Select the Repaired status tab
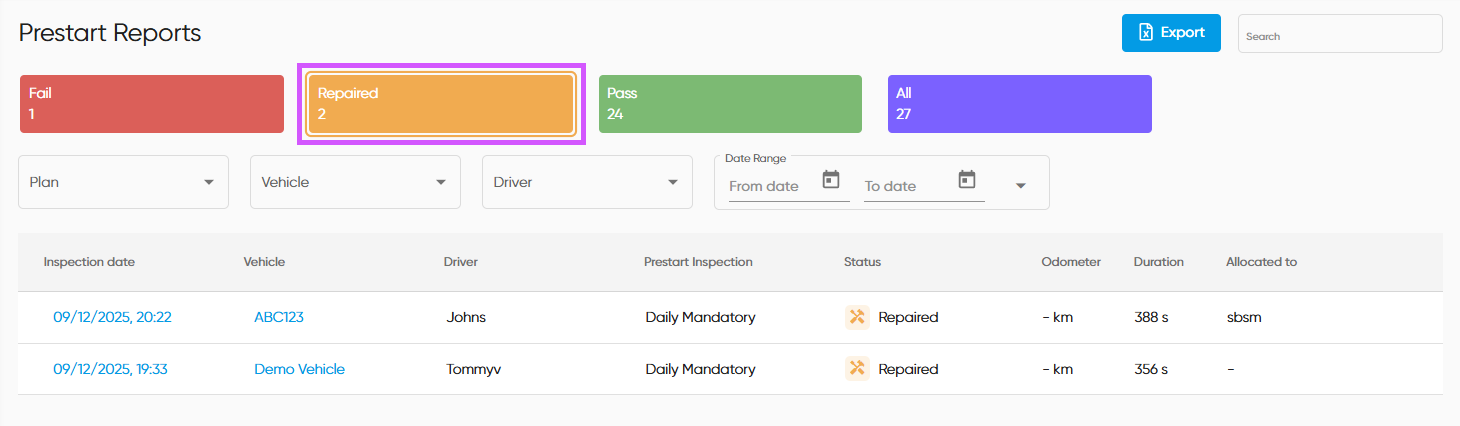The height and width of the screenshot is (426, 1460). [x=441, y=104]
